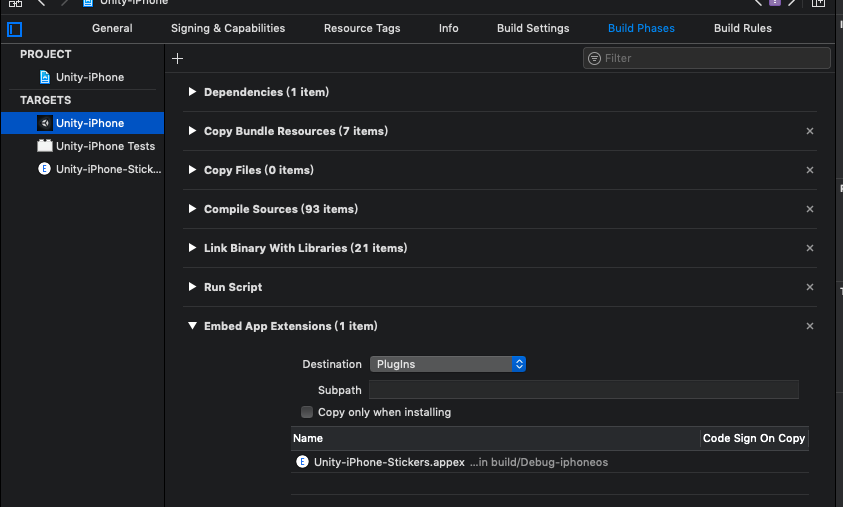
Task: Click the back navigation arrow in top bar
Action: [x=41, y=3]
